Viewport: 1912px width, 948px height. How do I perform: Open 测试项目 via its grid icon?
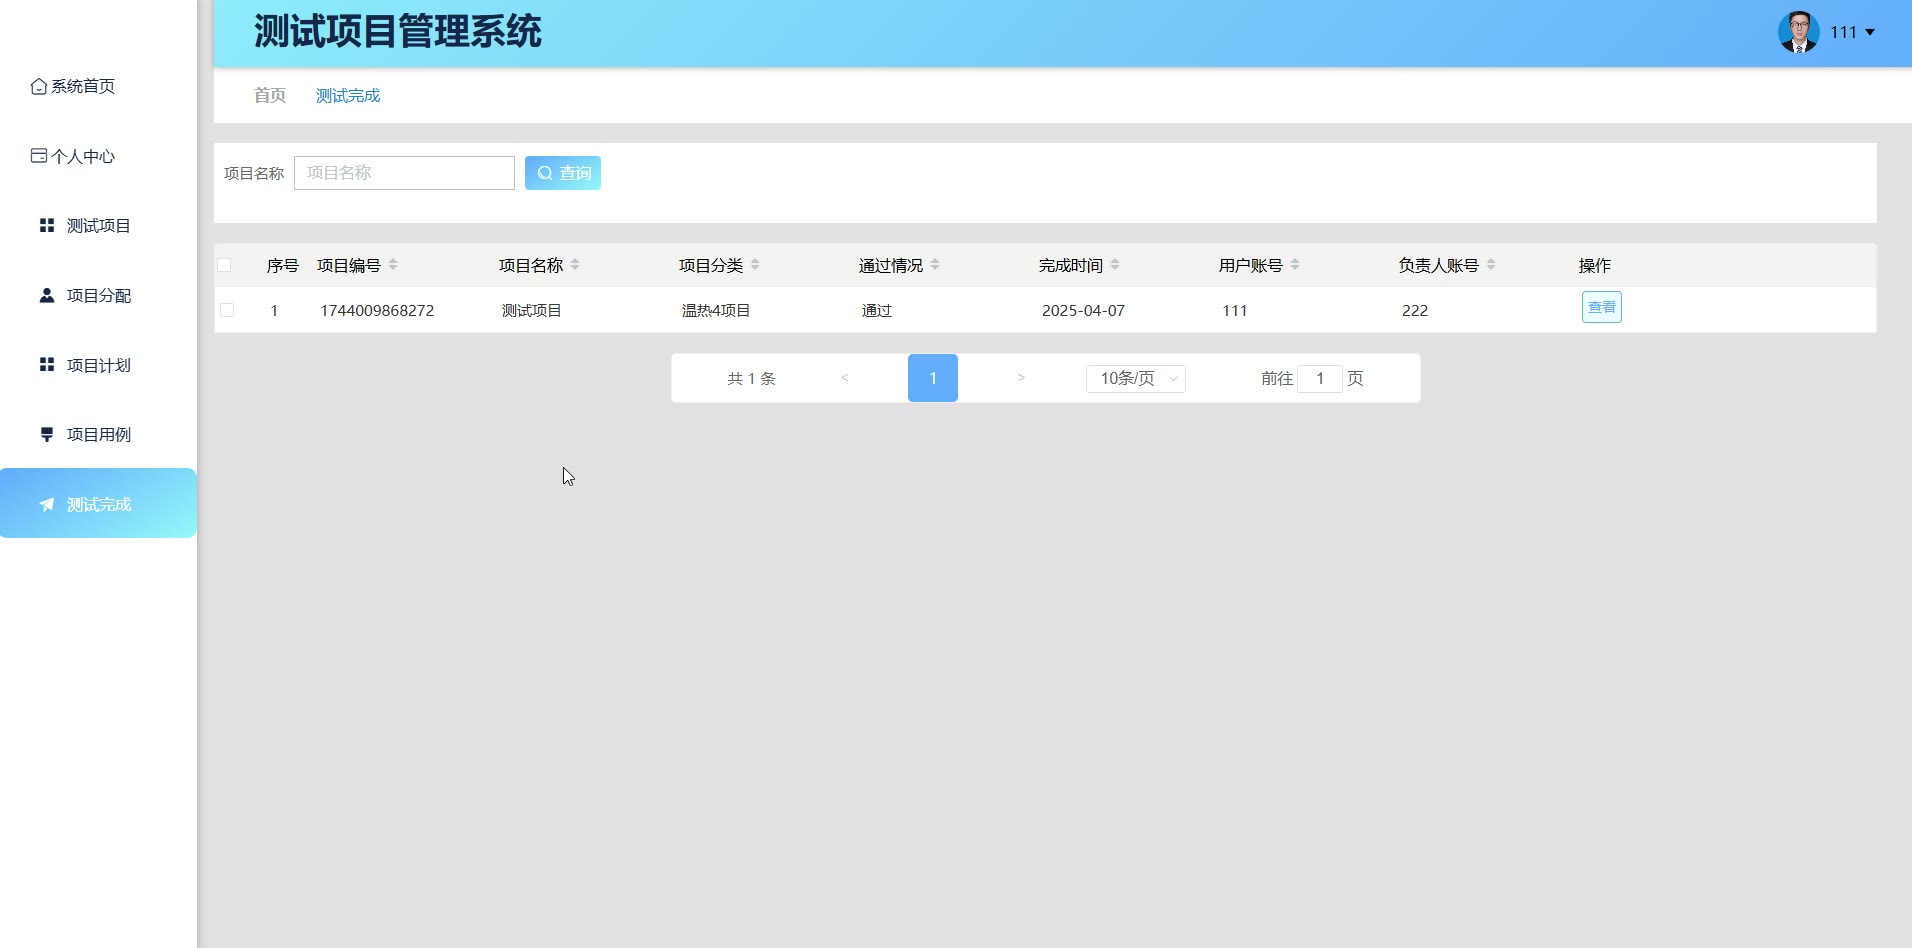46,226
